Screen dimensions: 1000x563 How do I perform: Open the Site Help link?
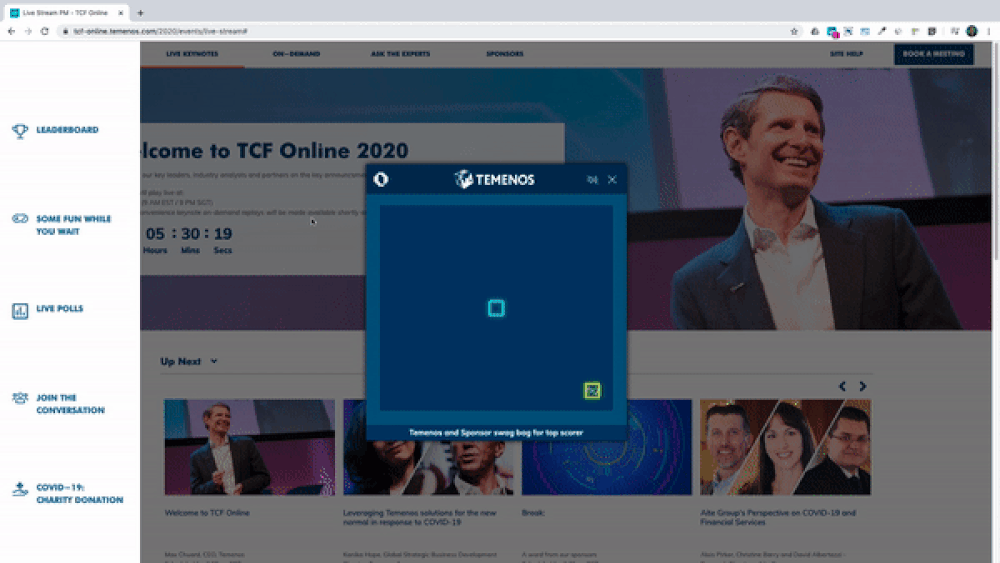[846, 54]
